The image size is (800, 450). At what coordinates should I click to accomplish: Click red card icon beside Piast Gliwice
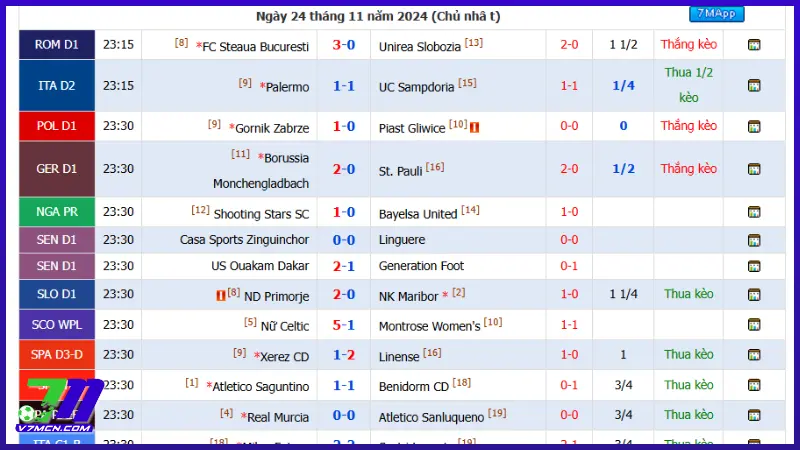tap(475, 127)
